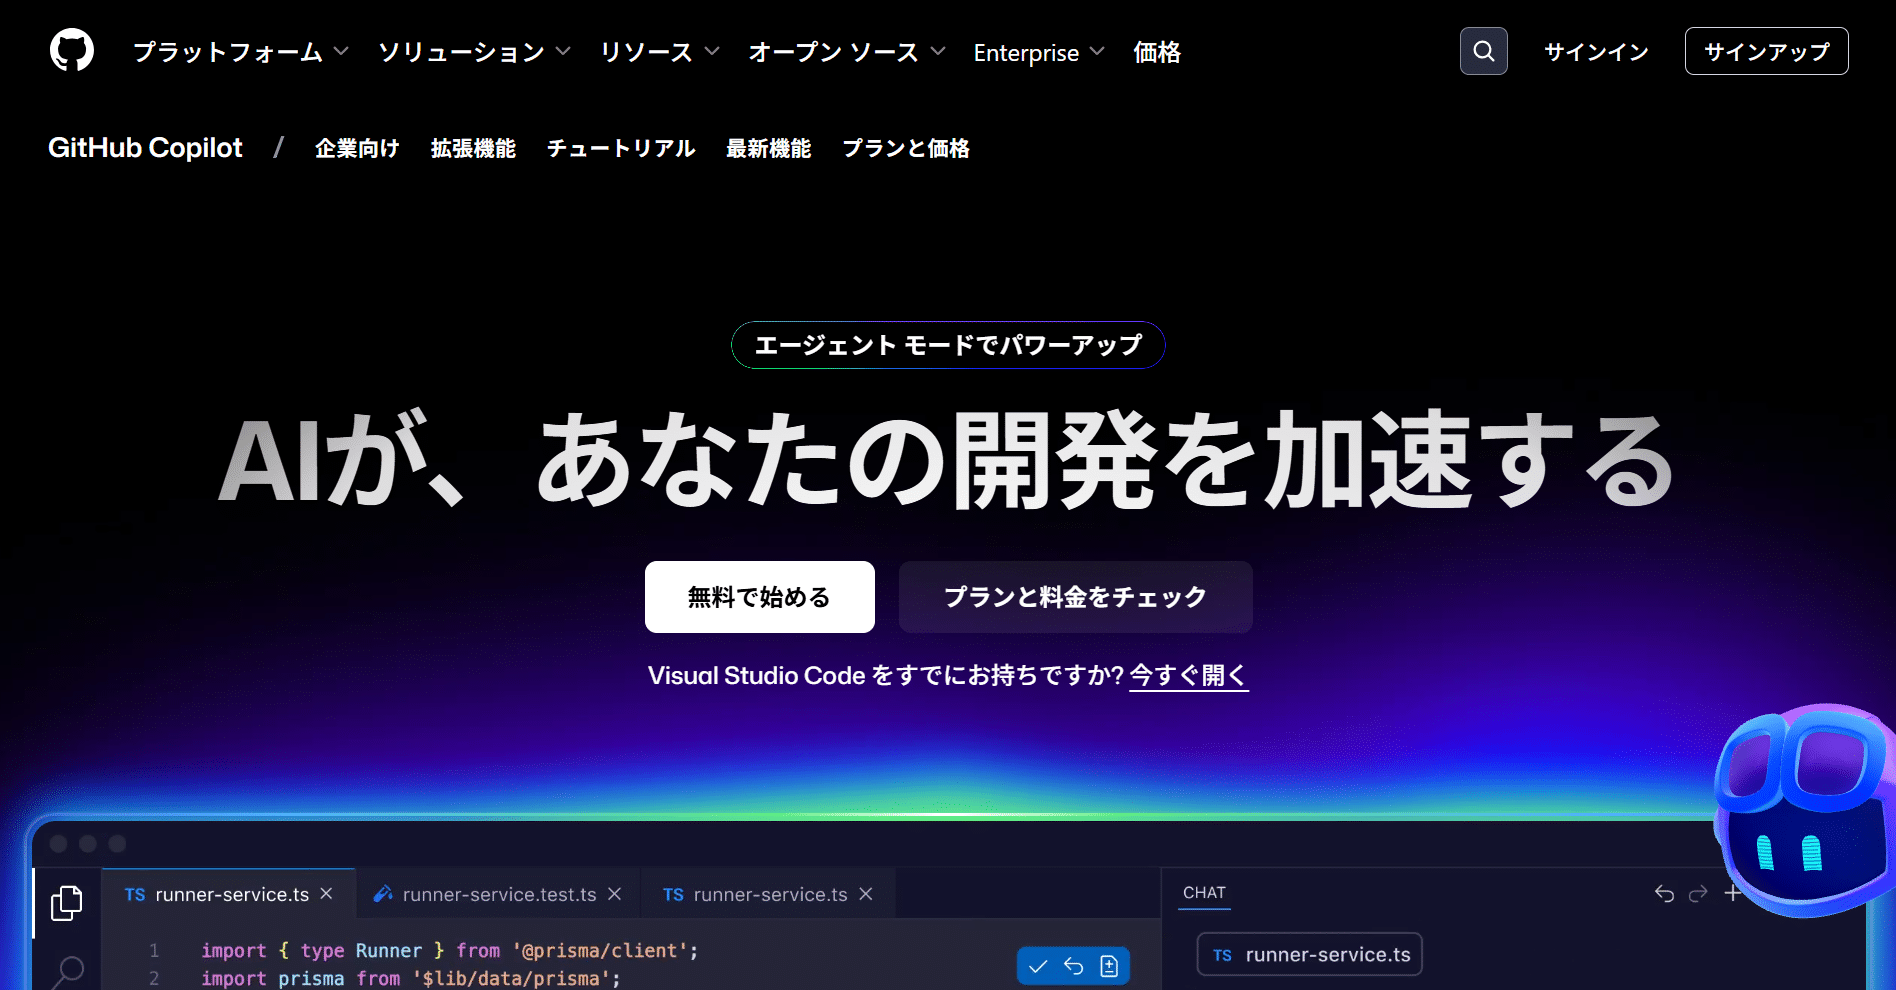Go to プランと価格 section
Image resolution: width=1896 pixels, height=990 pixels.
(906, 148)
